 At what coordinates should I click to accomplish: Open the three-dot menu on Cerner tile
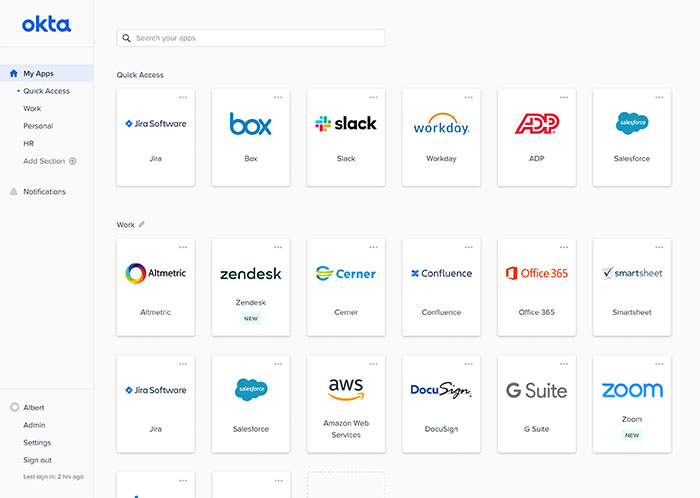(373, 247)
